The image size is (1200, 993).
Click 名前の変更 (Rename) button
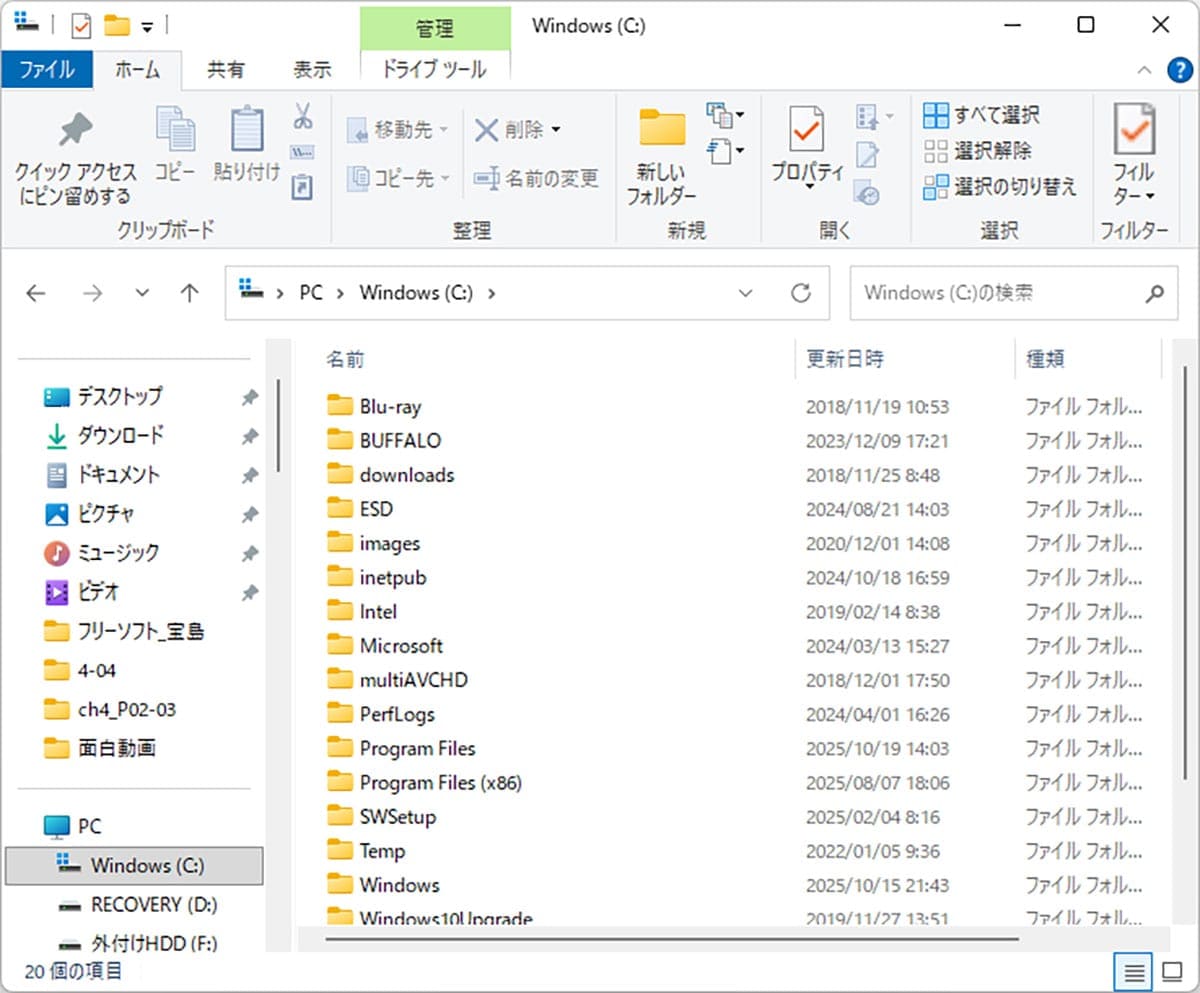(537, 179)
